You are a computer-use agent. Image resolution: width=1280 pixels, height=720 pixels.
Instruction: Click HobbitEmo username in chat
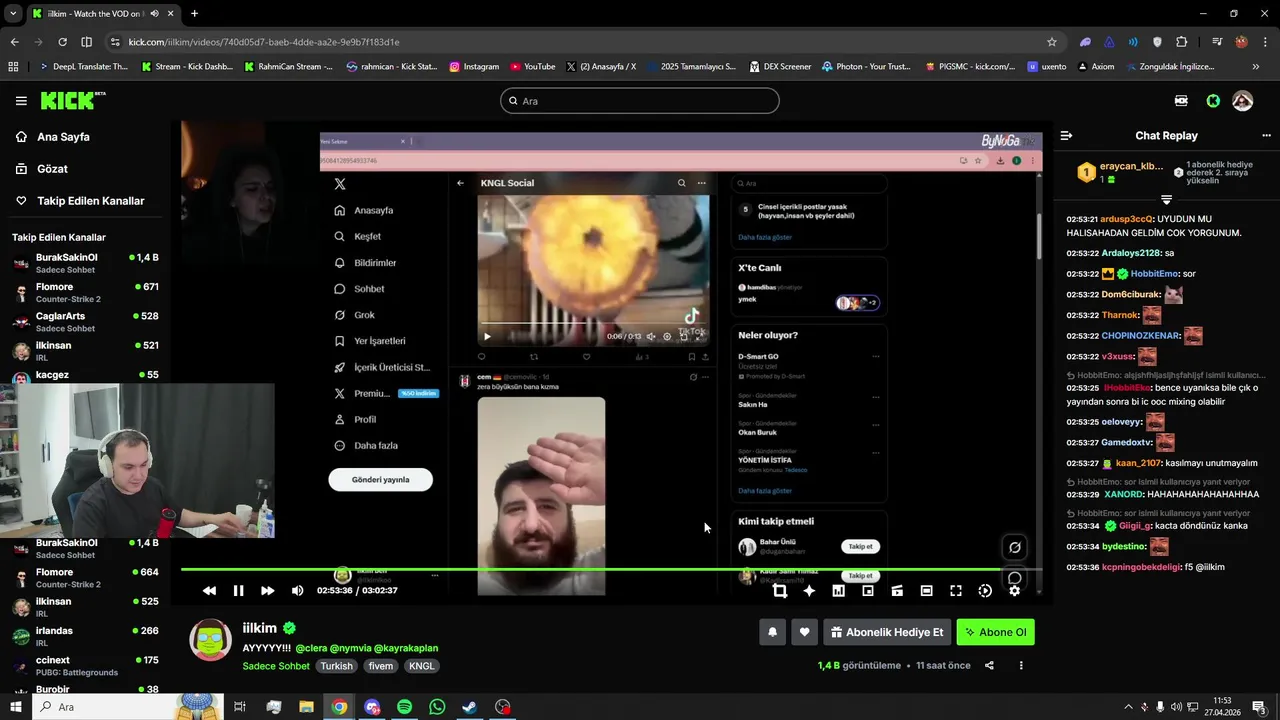(1154, 274)
